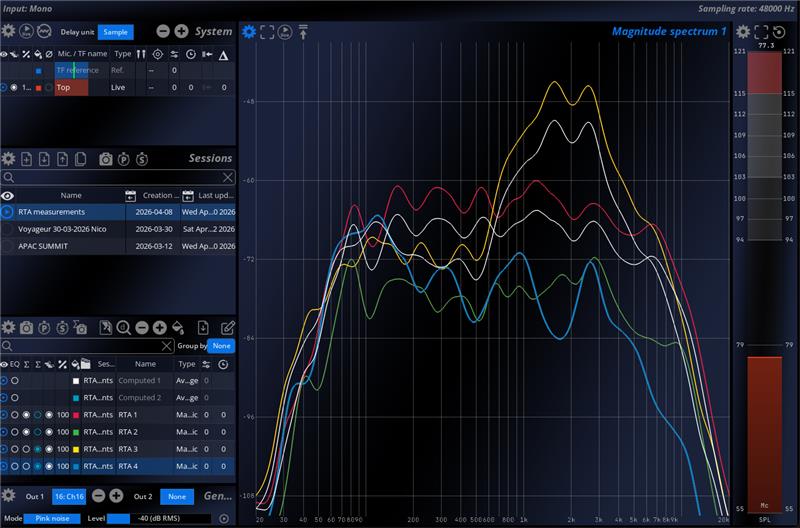Image resolution: width=800 pixels, height=528 pixels.
Task: Click the Sample delay unit button
Action: (115, 32)
